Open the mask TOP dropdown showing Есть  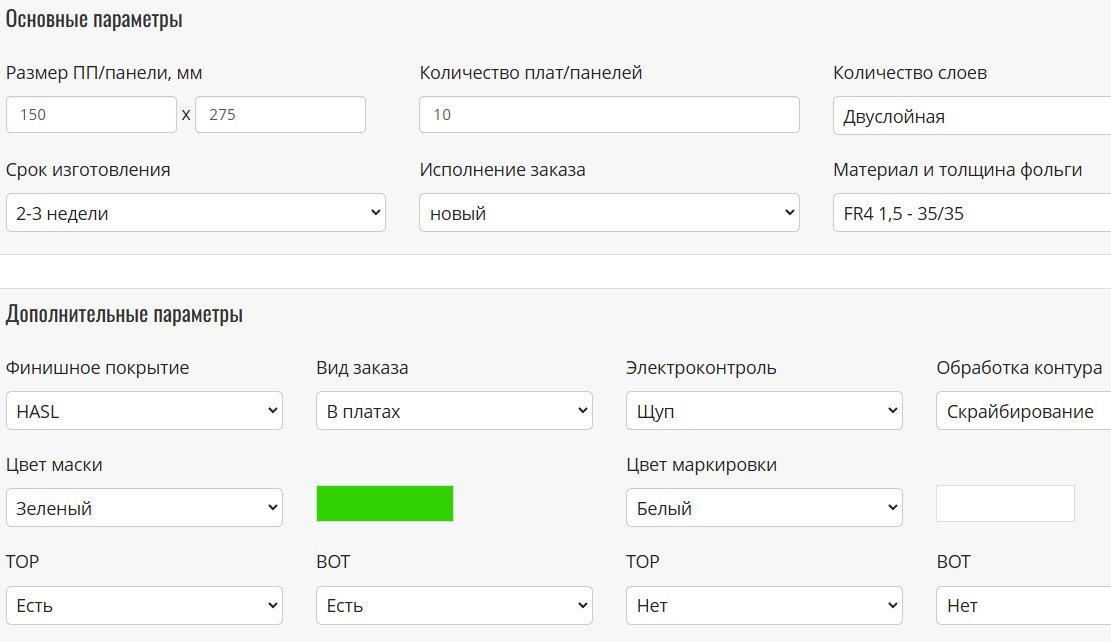(144, 605)
